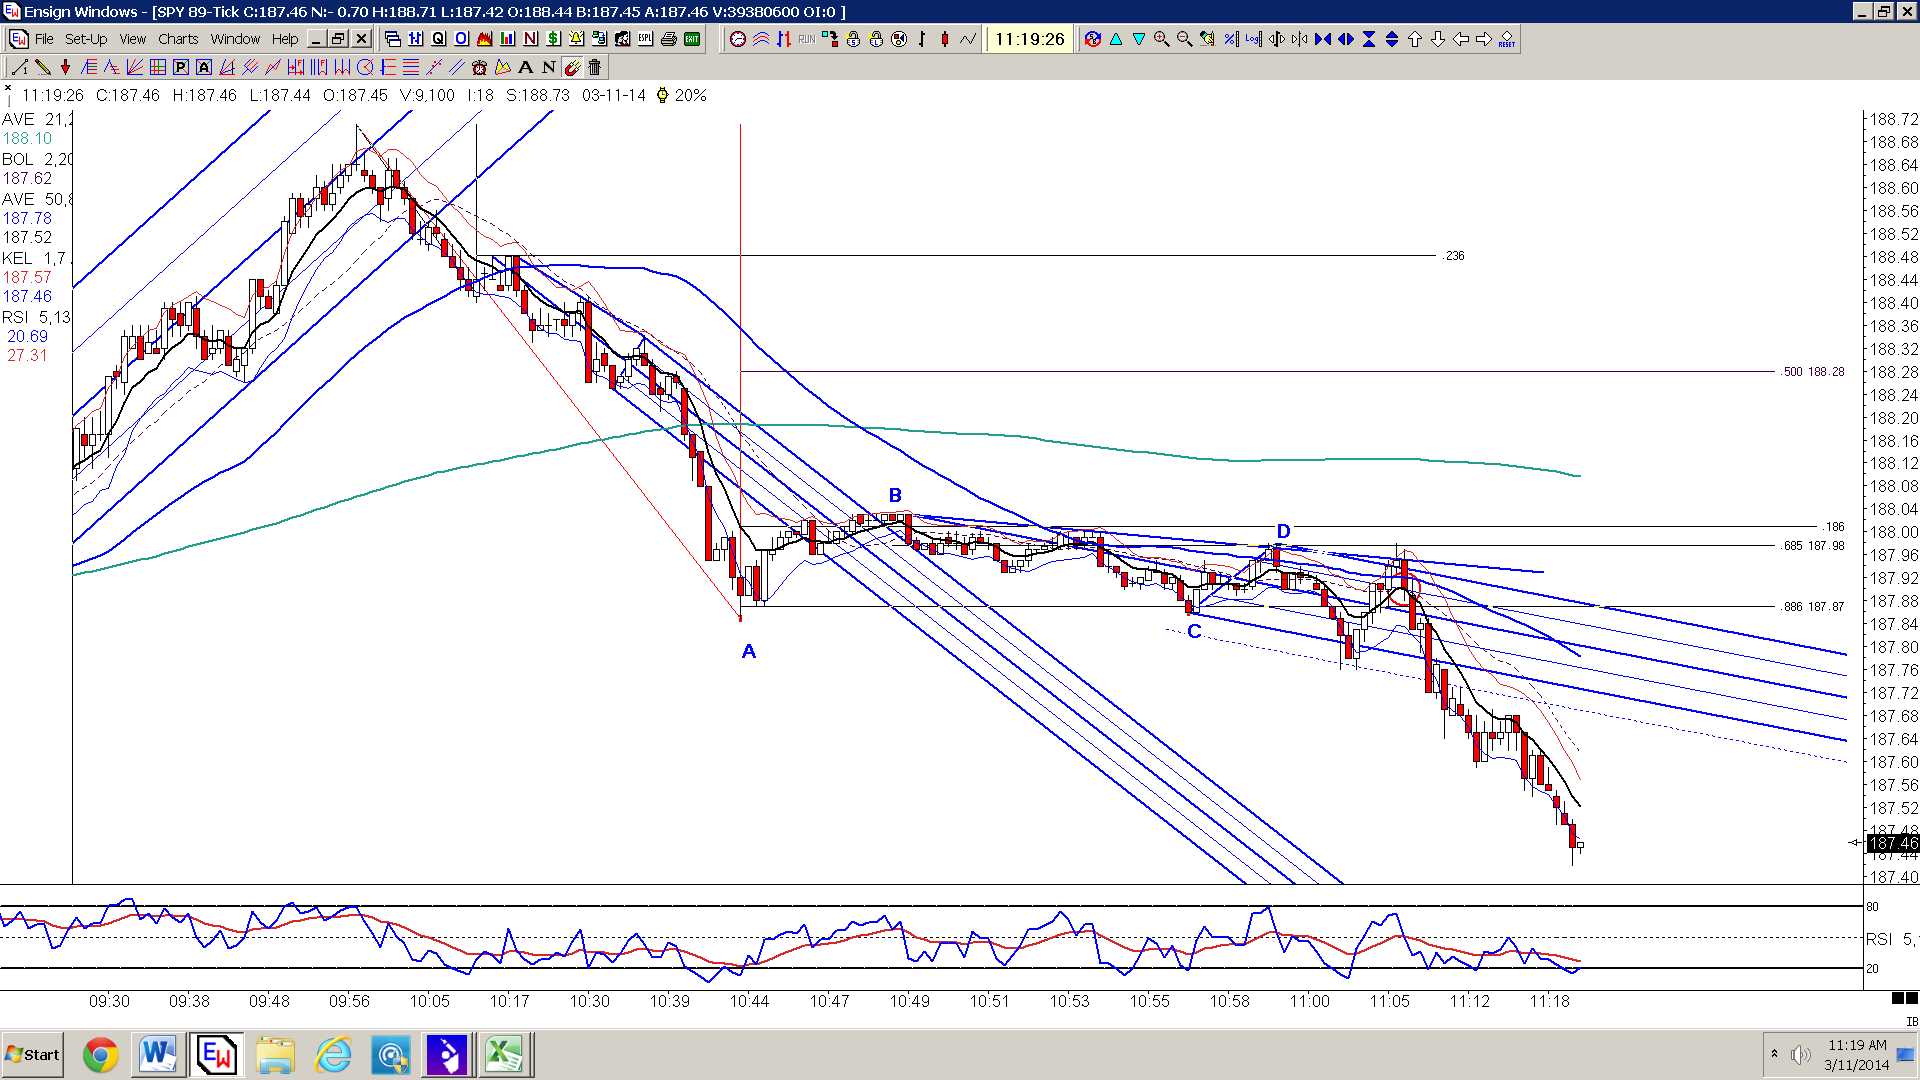1920x1080 pixels.
Task: Click the printer icon
Action: point(668,39)
